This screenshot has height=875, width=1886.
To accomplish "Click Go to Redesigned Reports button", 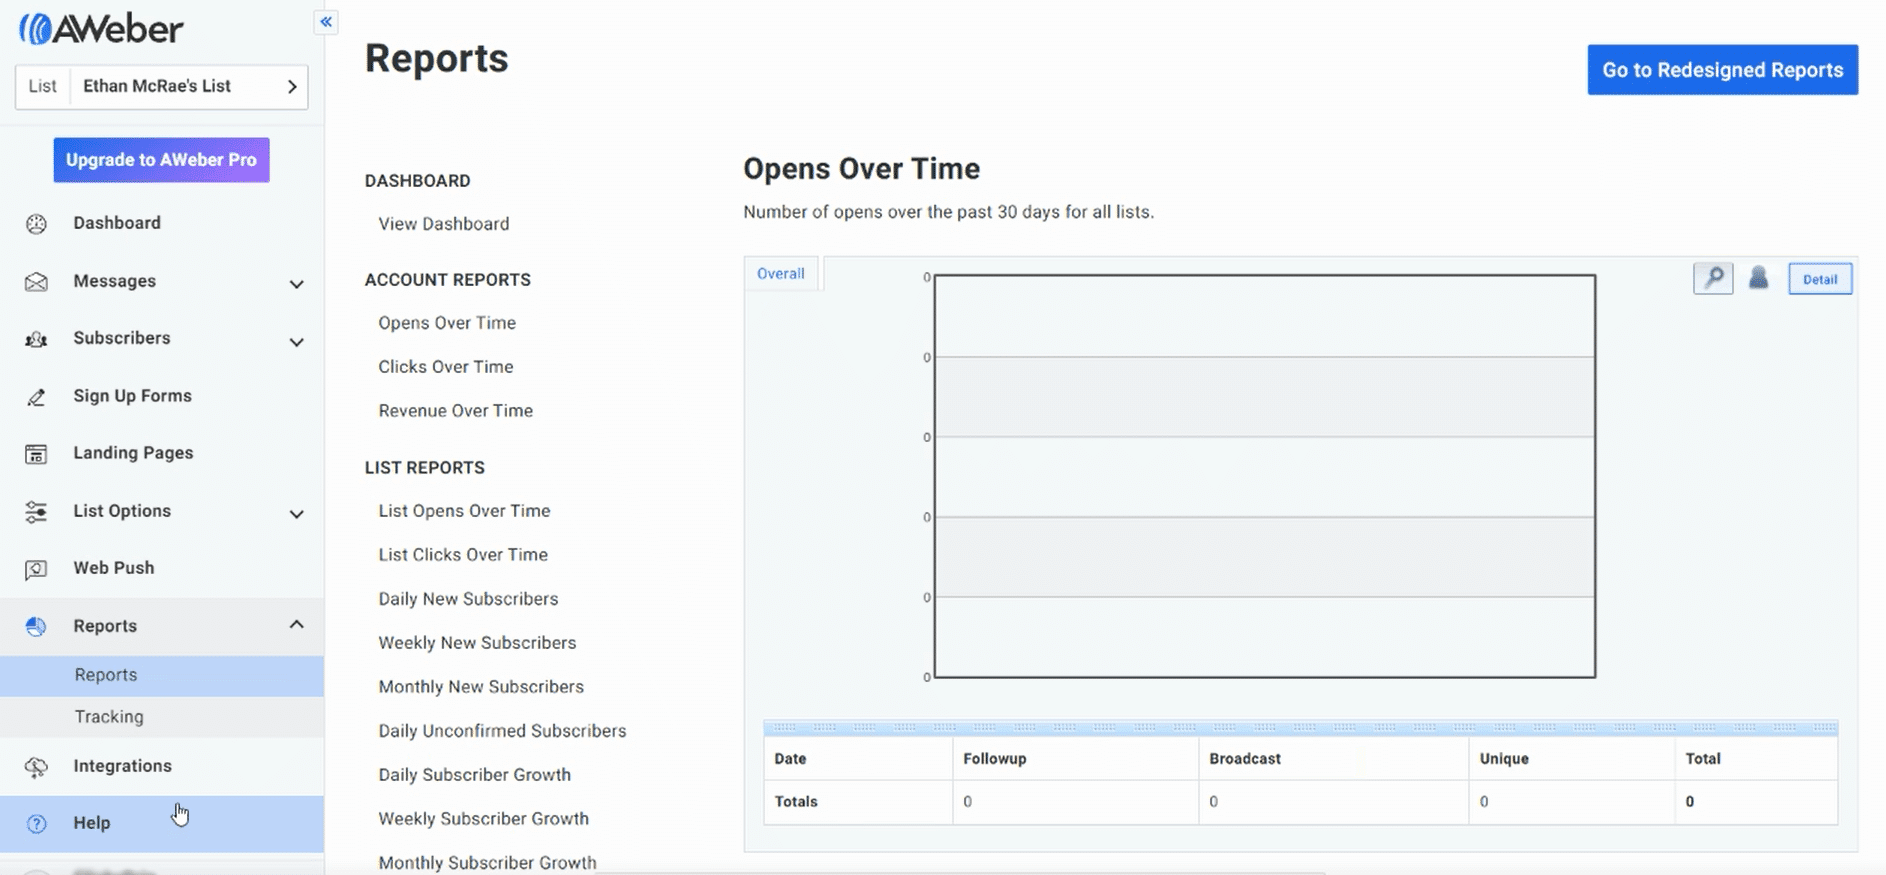I will click(1722, 70).
